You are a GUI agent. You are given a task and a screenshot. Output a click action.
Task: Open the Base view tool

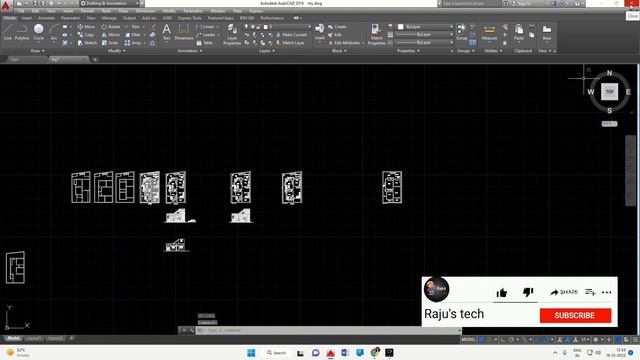click(x=547, y=32)
